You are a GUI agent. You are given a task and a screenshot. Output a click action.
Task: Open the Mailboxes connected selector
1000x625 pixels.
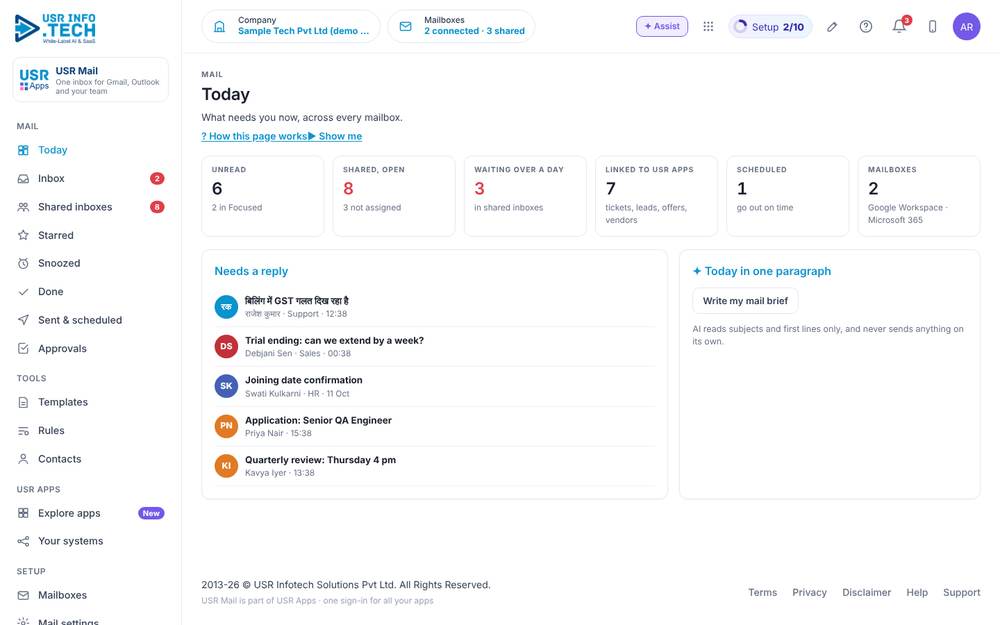461,26
